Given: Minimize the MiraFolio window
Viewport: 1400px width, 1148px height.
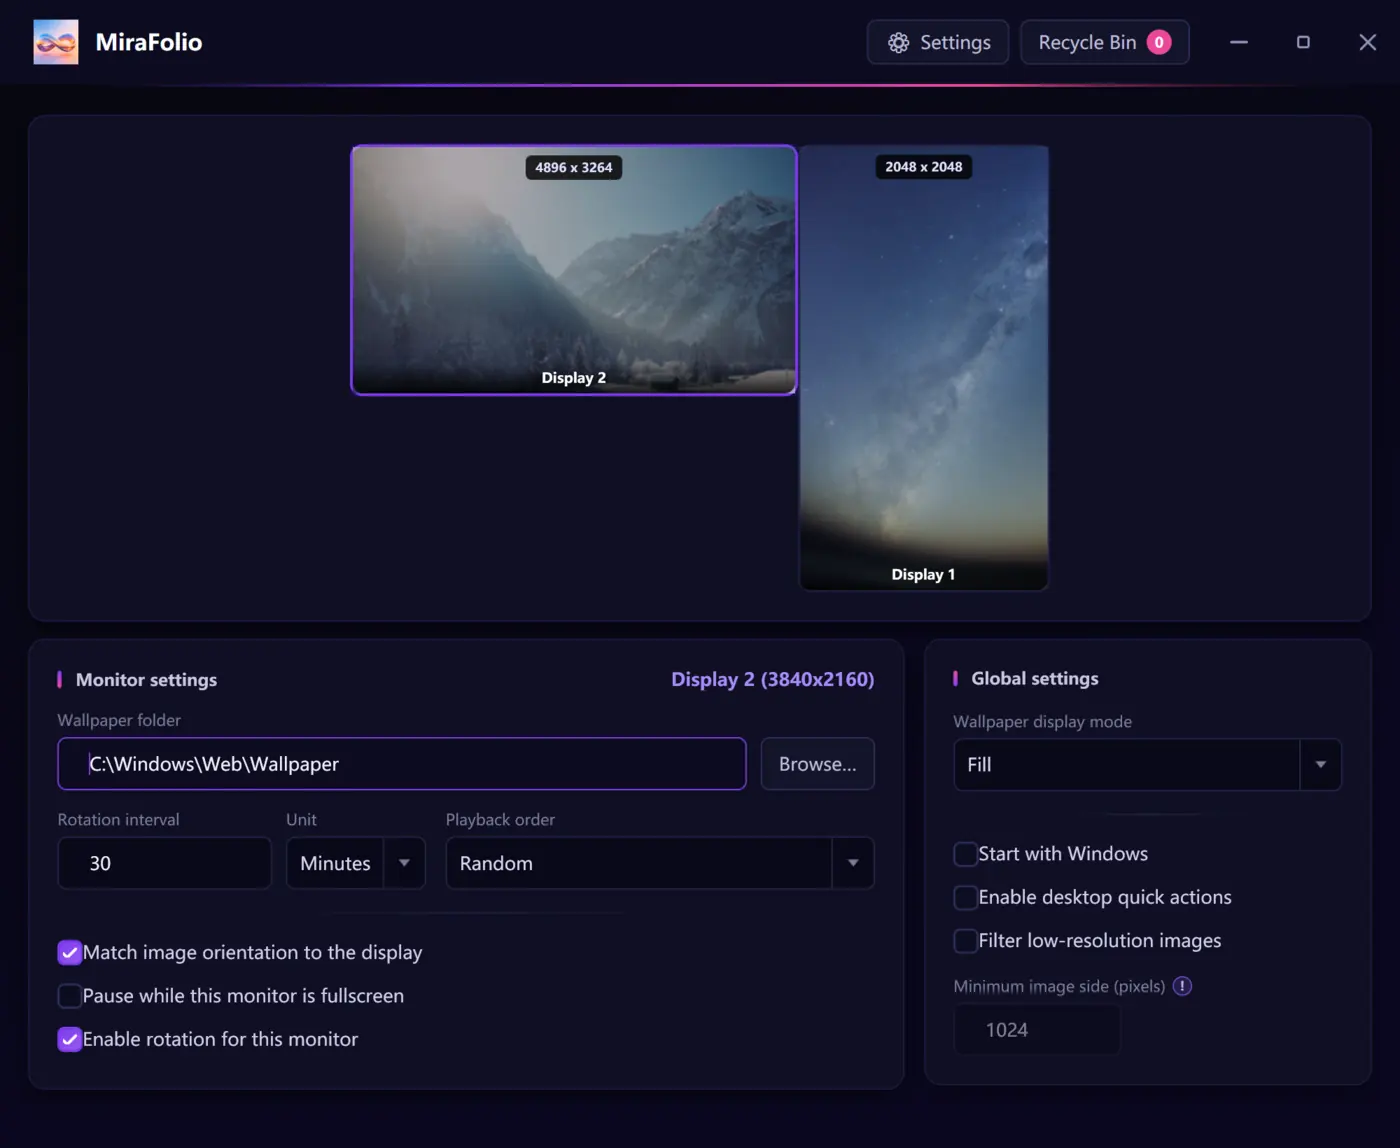Looking at the screenshot, I should (x=1239, y=42).
